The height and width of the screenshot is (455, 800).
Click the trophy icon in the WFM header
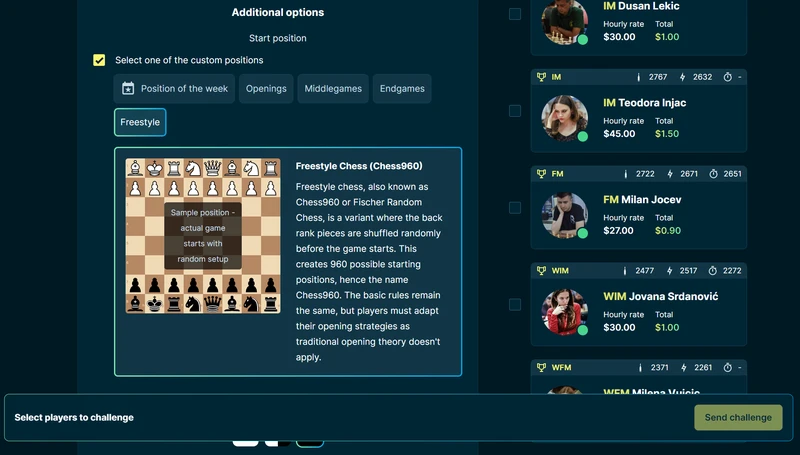(x=541, y=368)
